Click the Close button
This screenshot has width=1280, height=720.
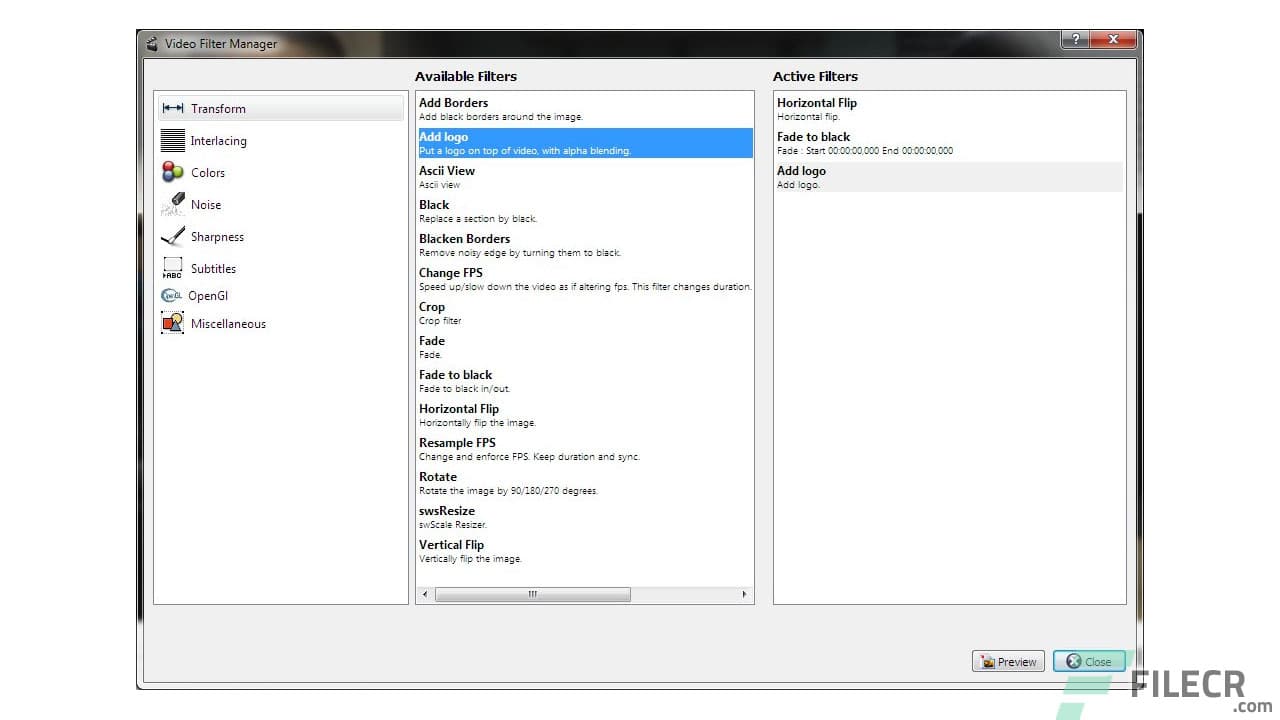click(1089, 661)
